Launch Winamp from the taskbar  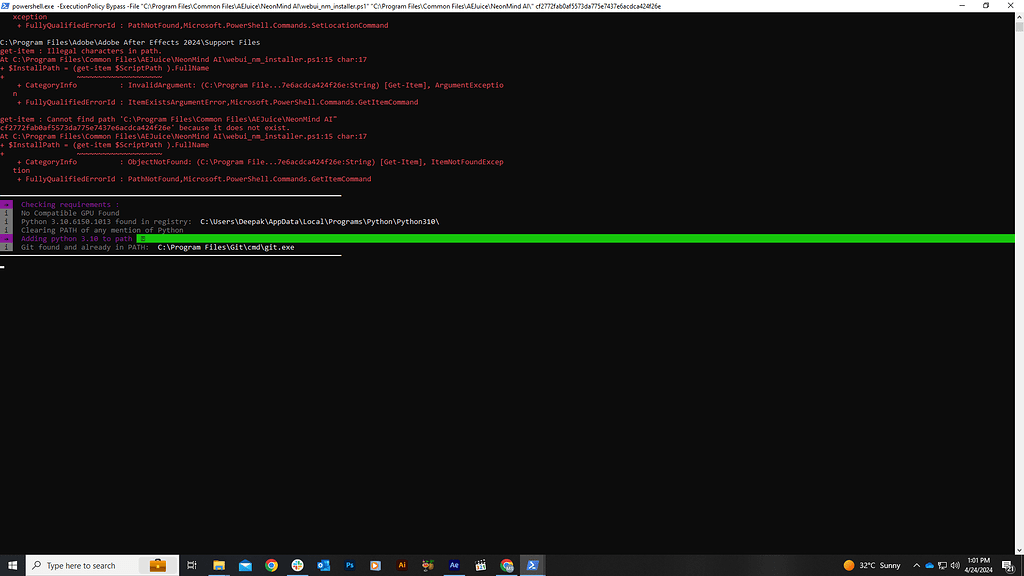427,565
